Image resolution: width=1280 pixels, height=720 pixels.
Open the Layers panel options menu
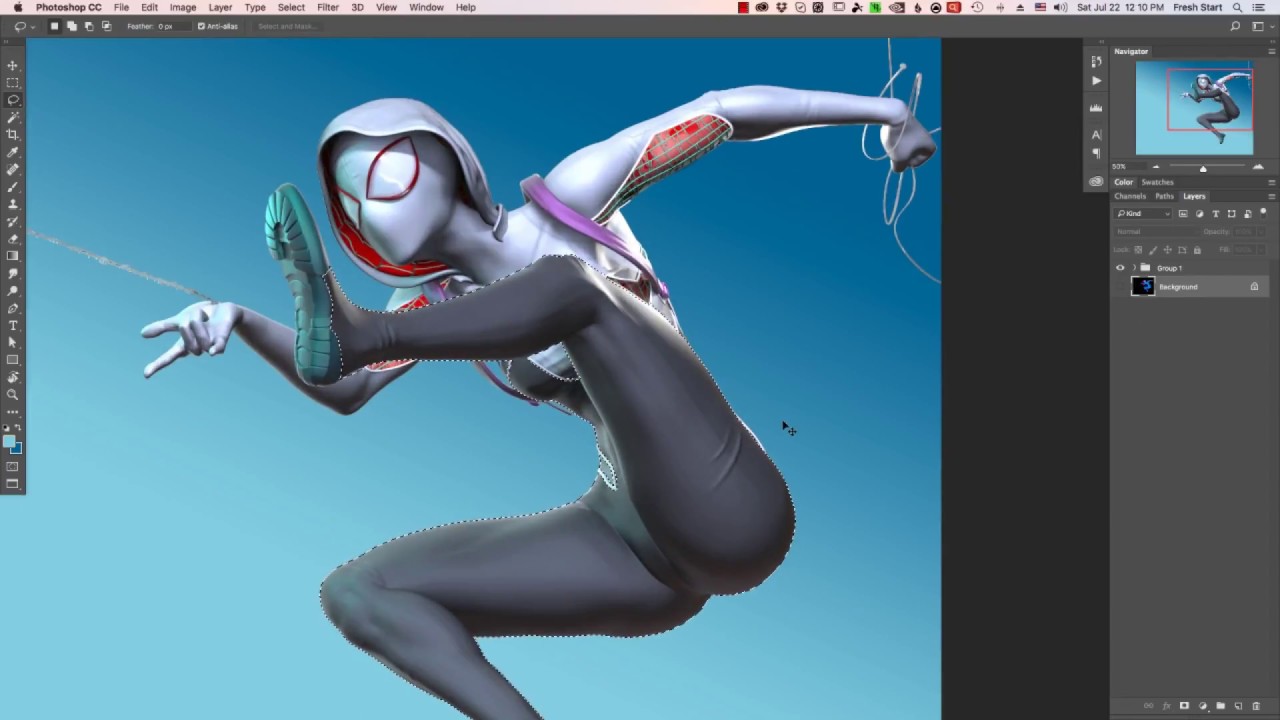[1272, 196]
